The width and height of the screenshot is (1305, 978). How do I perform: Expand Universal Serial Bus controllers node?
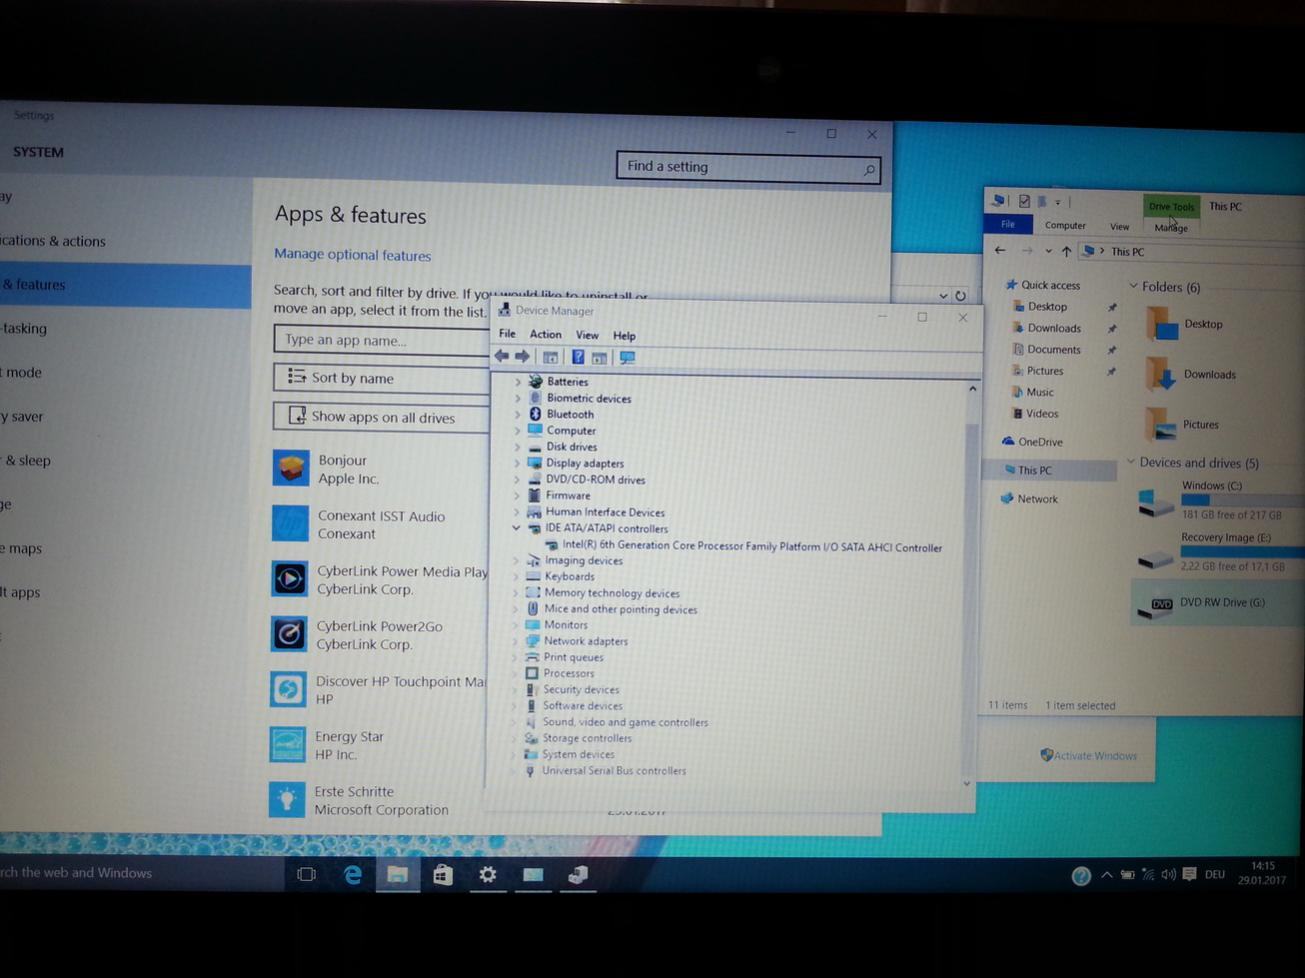515,771
